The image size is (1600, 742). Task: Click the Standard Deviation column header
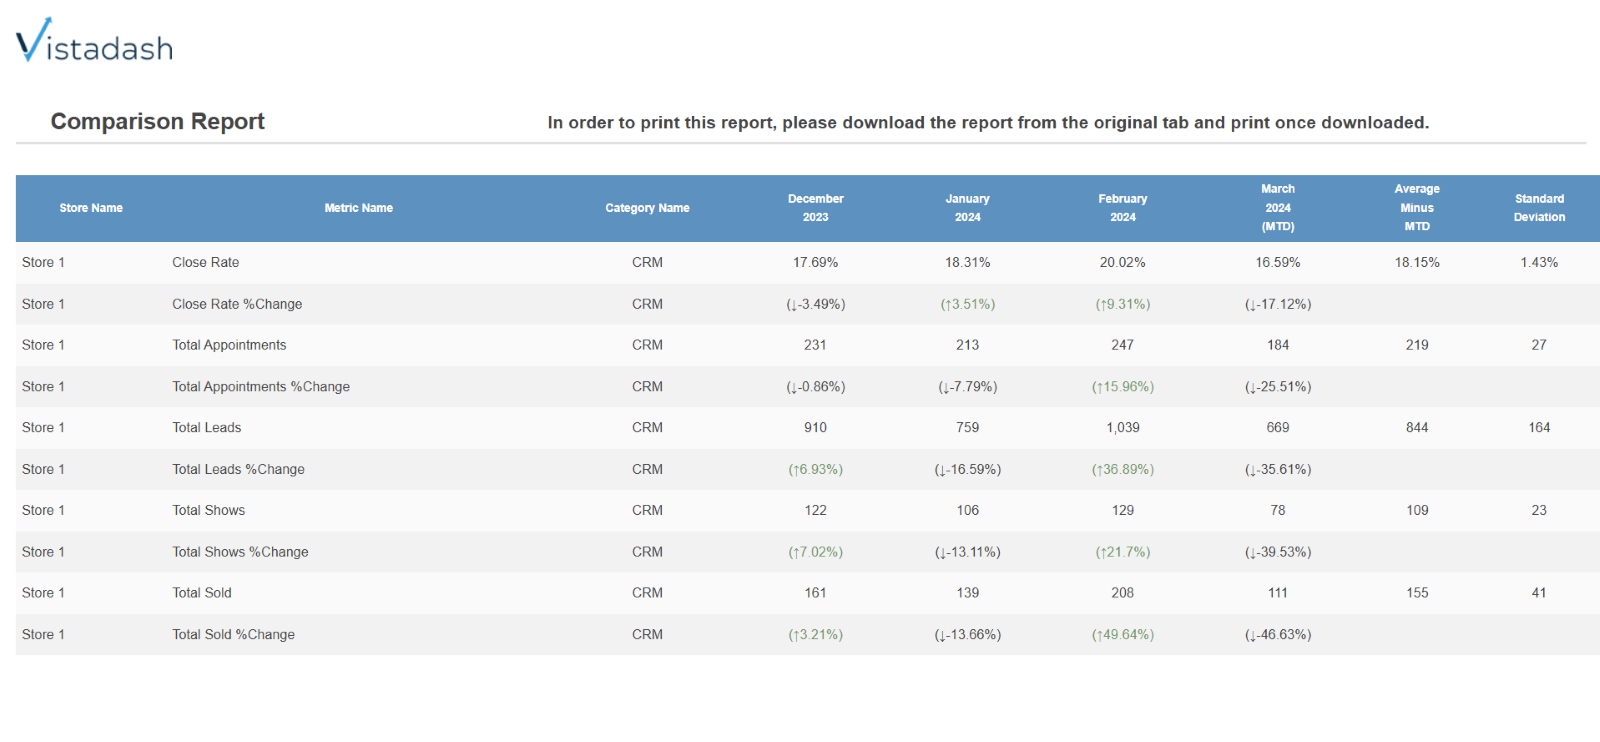coord(1539,208)
